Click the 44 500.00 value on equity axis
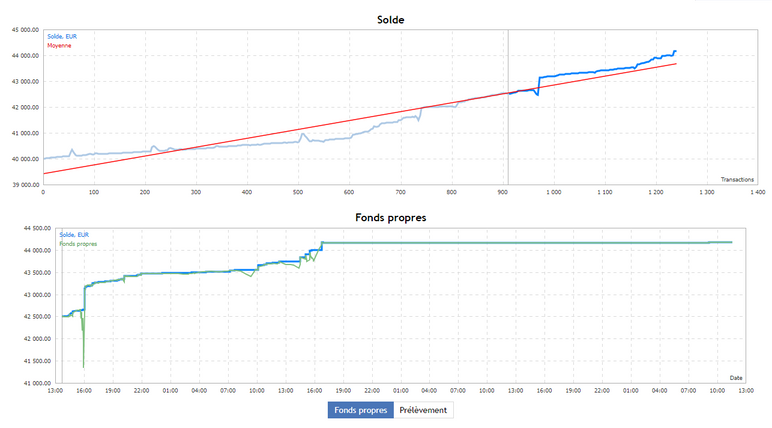The image size is (772, 428). tap(37, 228)
